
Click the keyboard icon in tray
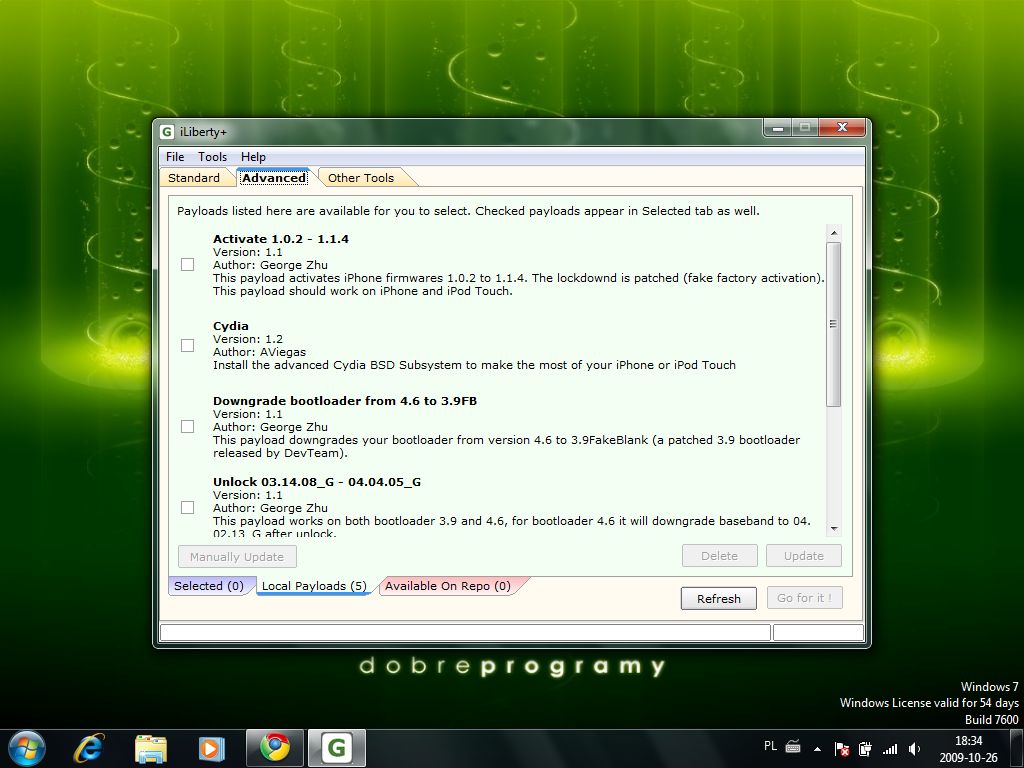793,747
